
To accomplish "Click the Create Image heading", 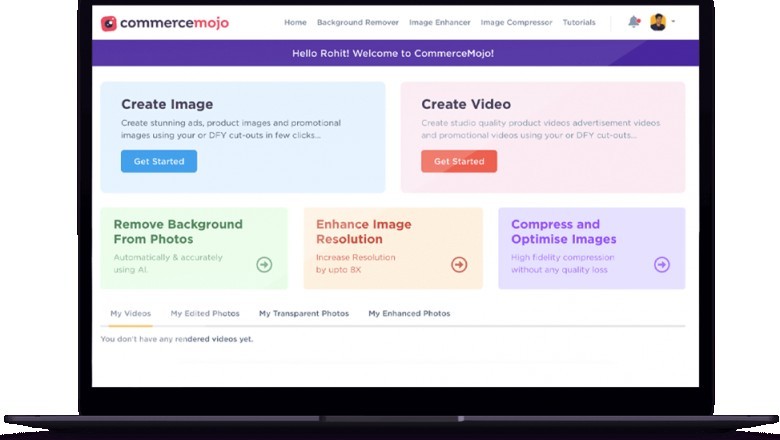I will click(167, 104).
